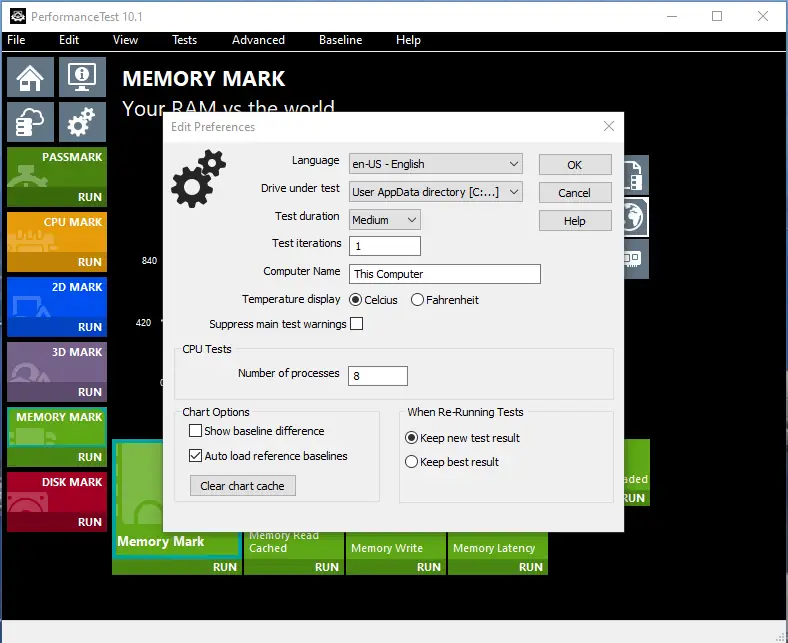This screenshot has width=788, height=643.
Task: Run the 2D Mark test
Action: pos(89,327)
